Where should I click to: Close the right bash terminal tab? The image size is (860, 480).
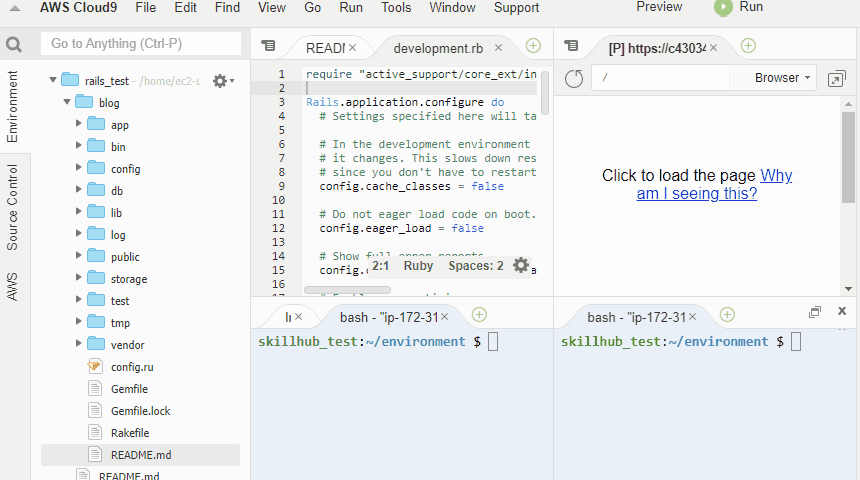692,317
